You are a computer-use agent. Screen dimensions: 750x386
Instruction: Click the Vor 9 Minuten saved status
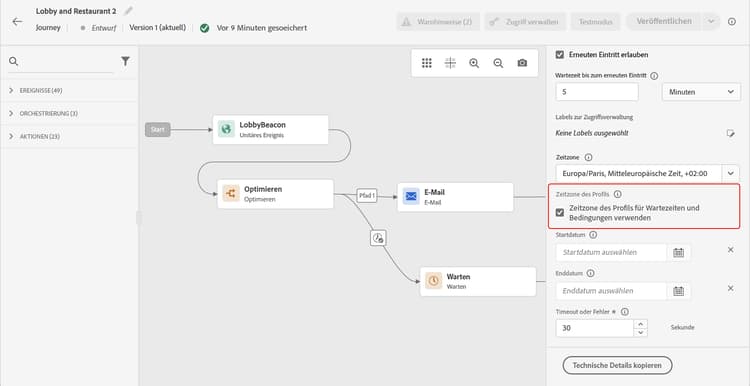[262, 28]
